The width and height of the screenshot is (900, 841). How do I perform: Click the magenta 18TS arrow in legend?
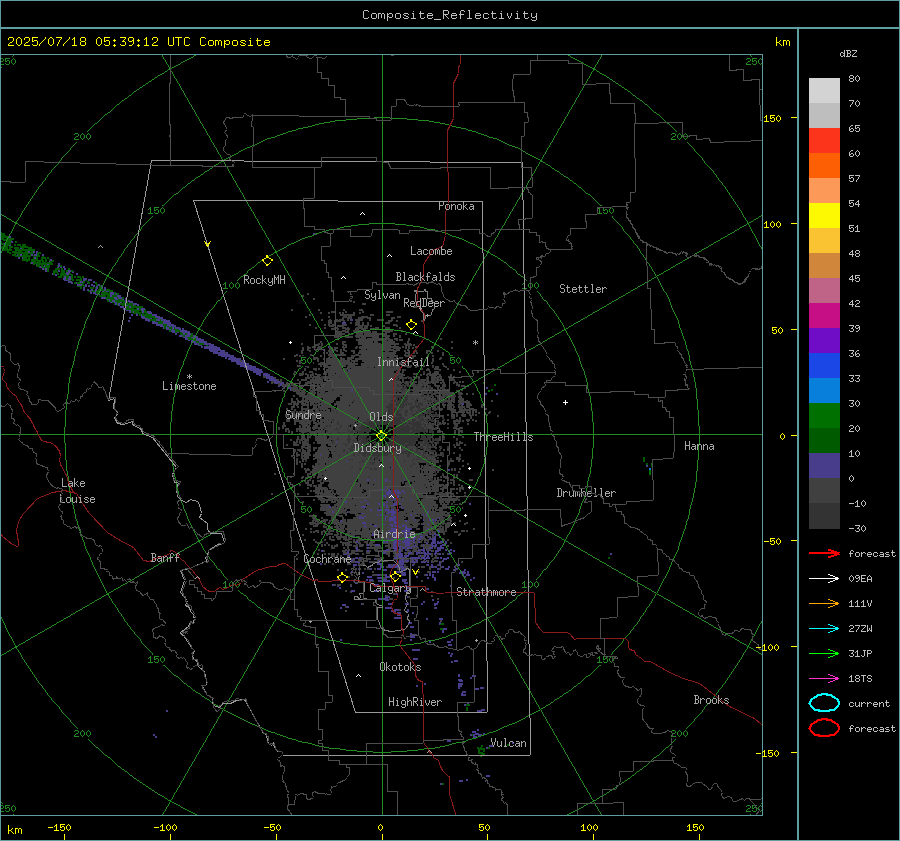[x=824, y=679]
